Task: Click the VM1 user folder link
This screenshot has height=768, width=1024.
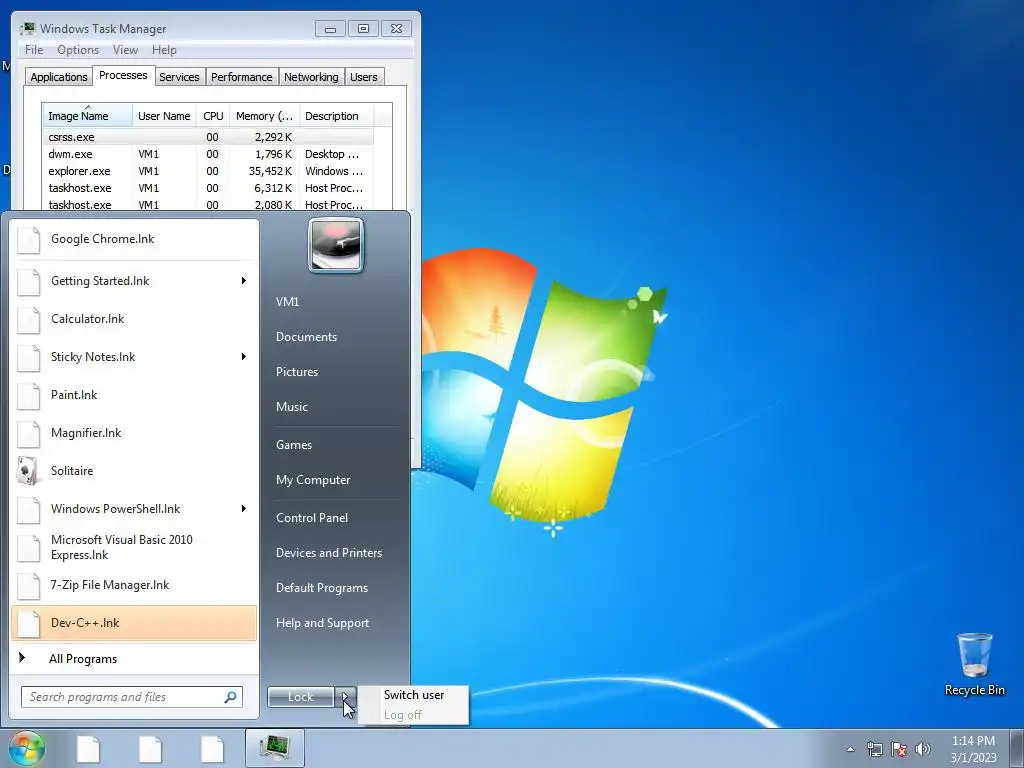Action: pos(287,302)
